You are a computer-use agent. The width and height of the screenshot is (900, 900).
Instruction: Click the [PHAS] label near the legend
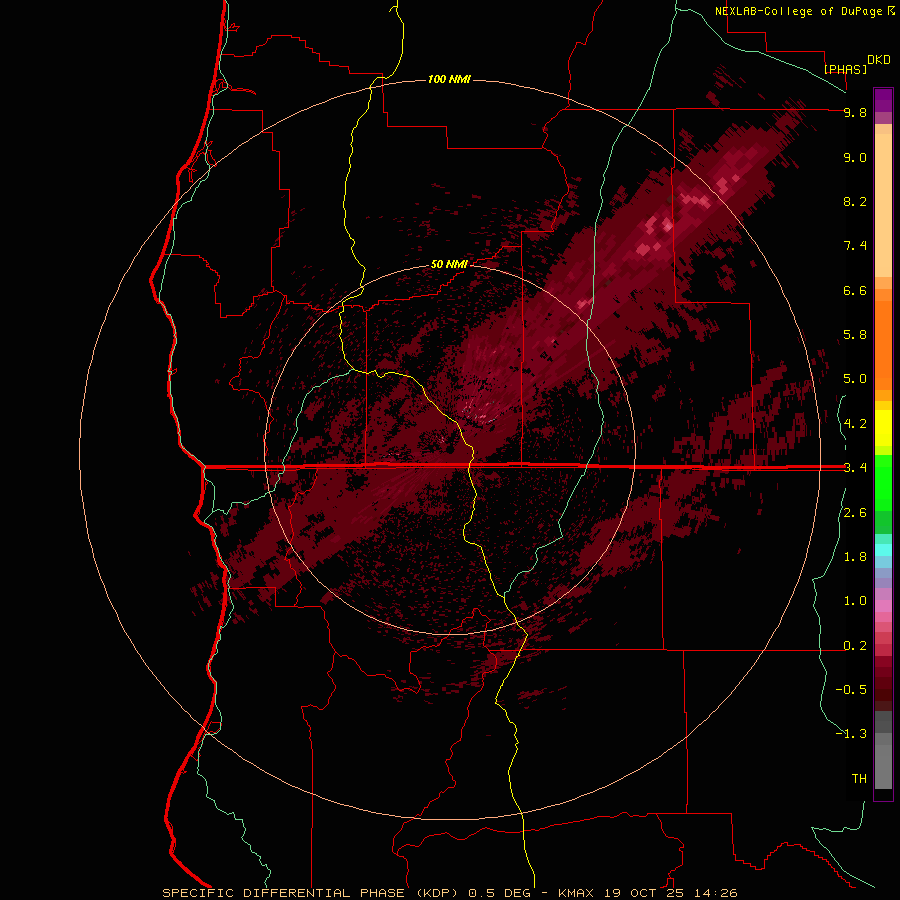(845, 69)
